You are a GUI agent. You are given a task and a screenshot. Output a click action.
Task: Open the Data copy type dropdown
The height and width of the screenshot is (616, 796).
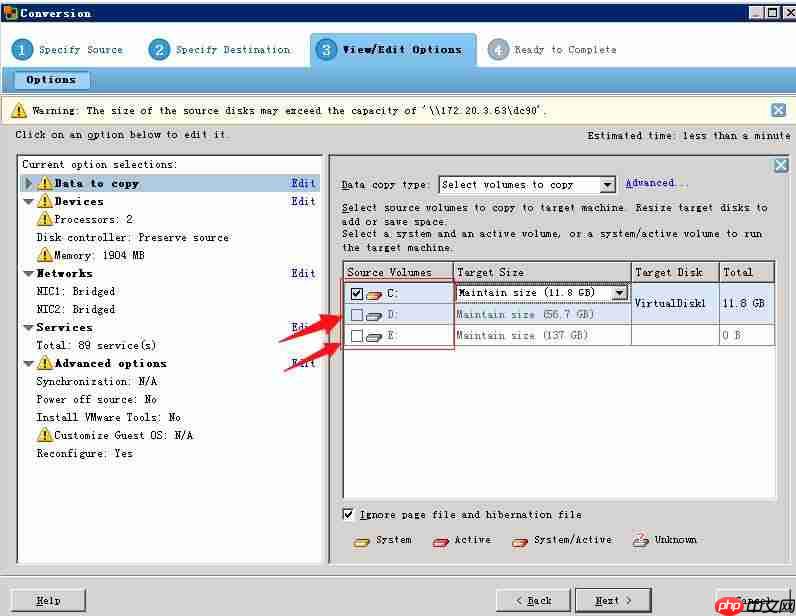point(607,185)
